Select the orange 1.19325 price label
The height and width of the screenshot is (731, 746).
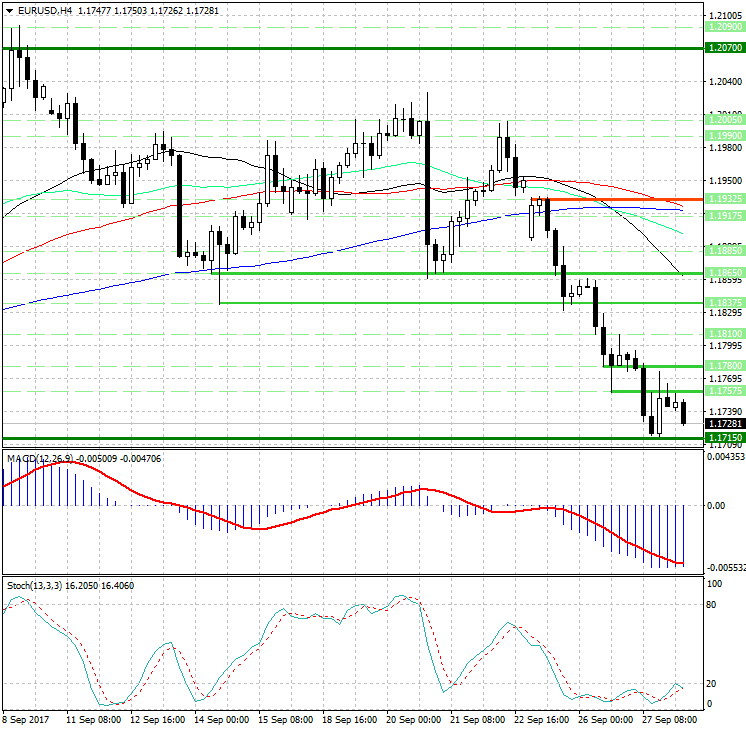723,199
